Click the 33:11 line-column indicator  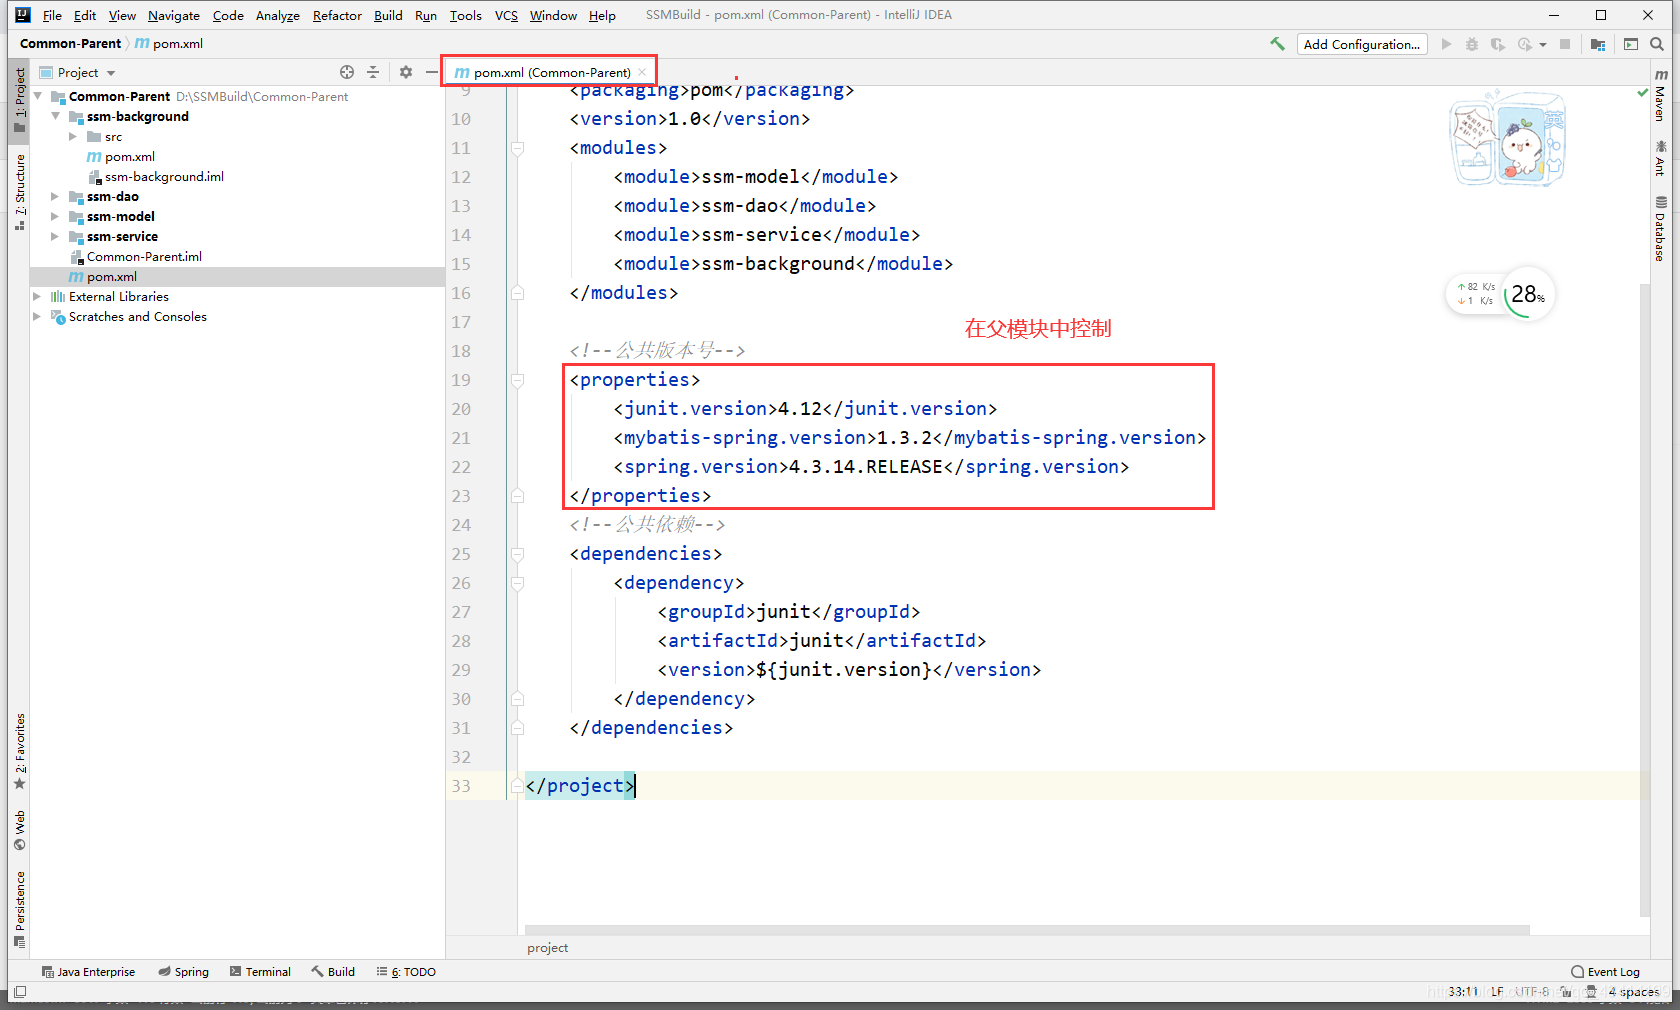click(x=1463, y=992)
